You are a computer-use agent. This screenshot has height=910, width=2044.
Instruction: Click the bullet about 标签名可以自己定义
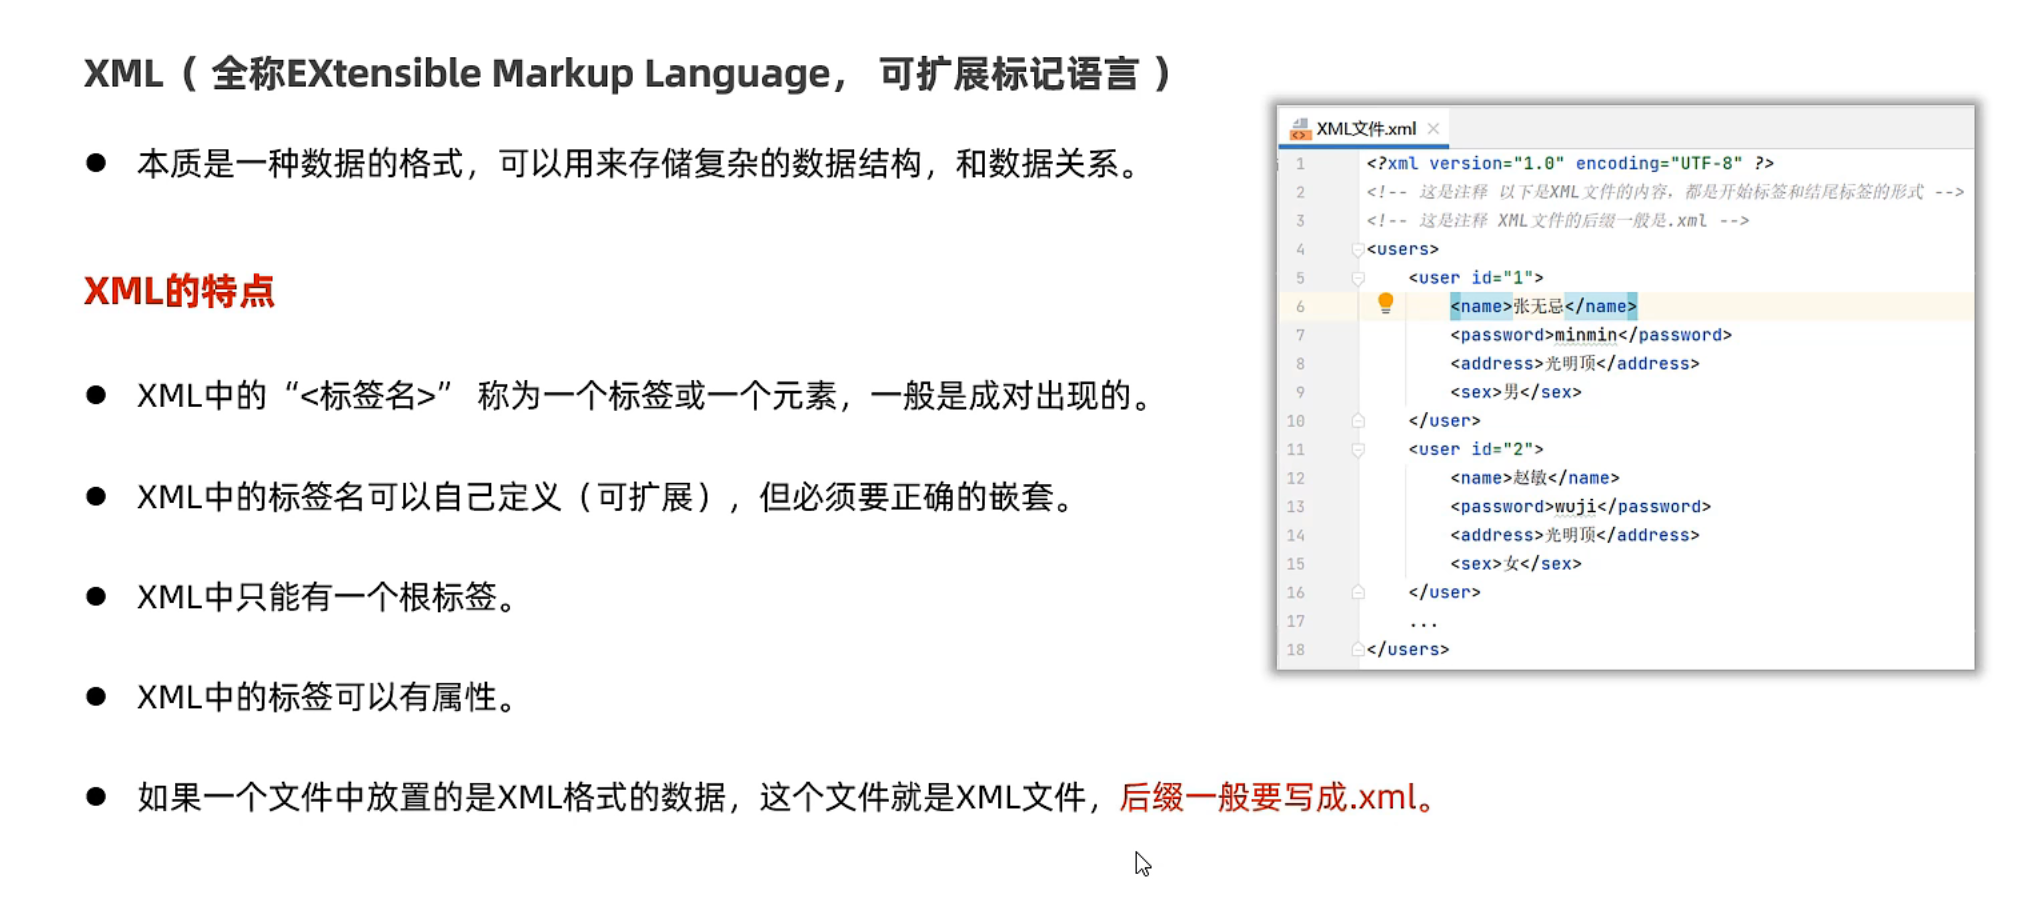click(607, 497)
